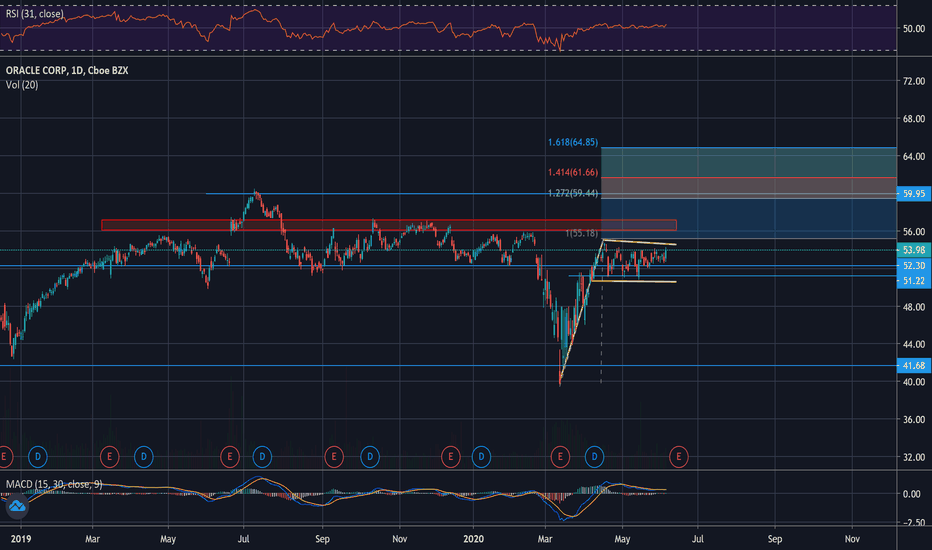Click the 2019 label on time axis

click(x=21, y=539)
